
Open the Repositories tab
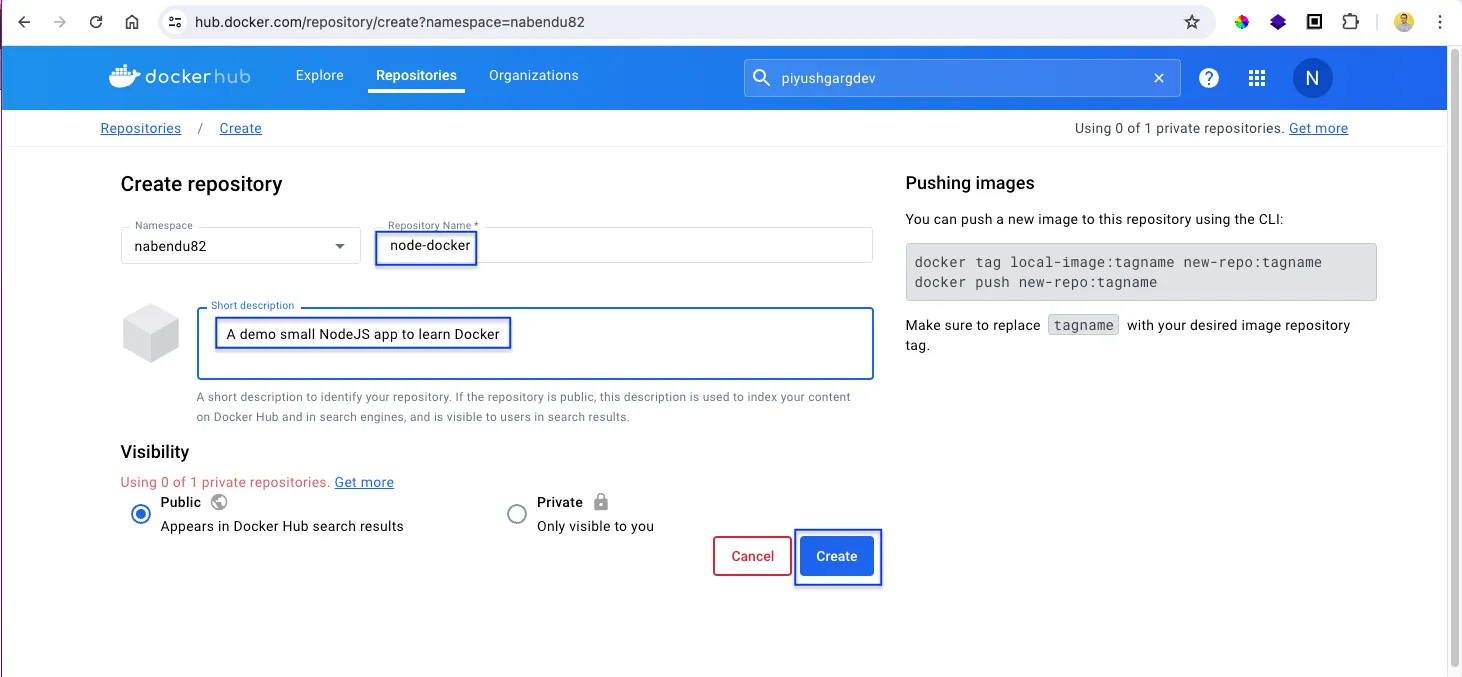[x=416, y=76]
